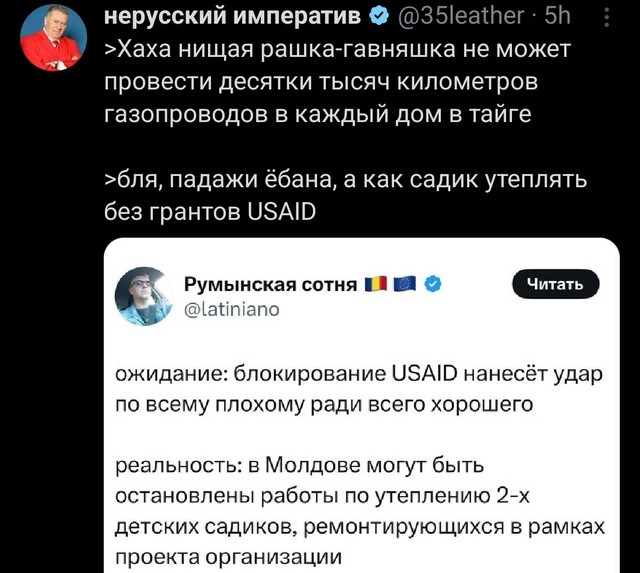Image resolution: width=640 pixels, height=573 pixels.
Task: Click the Romanian flag emoji icon
Action: pyautogui.click(x=376, y=285)
